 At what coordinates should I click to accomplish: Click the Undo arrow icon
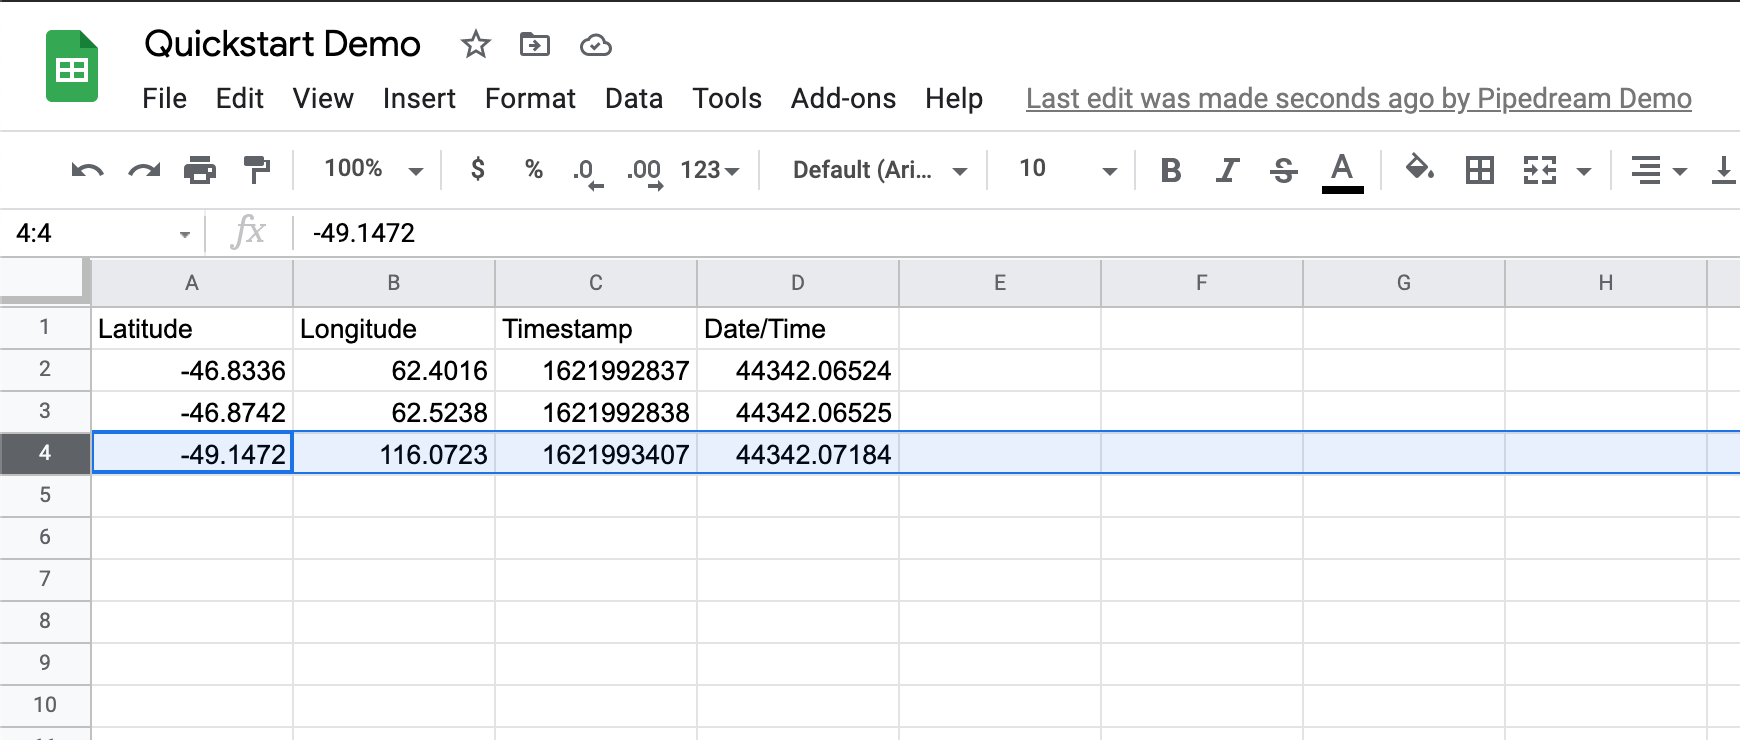click(87, 170)
